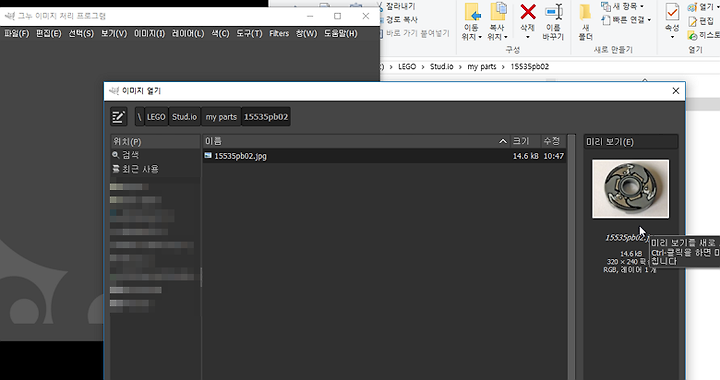Viewport: 720px width, 380px height.
Task: Go to my parts folder in dialog path bar
Action: pyautogui.click(x=221, y=117)
